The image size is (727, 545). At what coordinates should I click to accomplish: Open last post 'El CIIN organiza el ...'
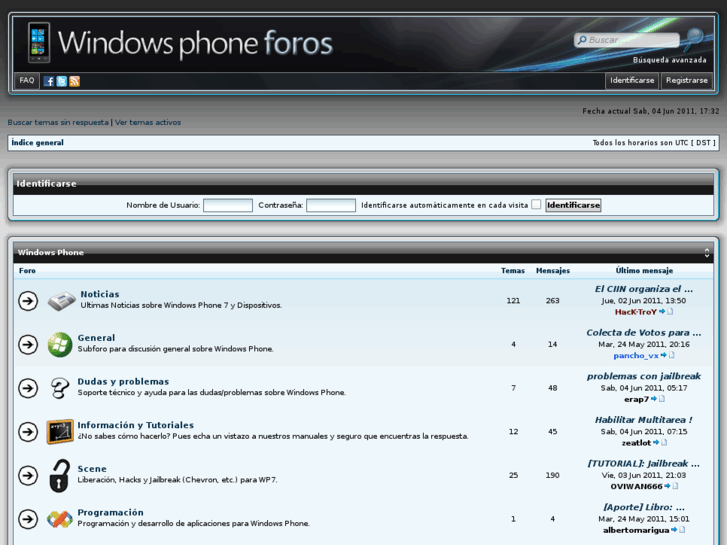coord(644,289)
